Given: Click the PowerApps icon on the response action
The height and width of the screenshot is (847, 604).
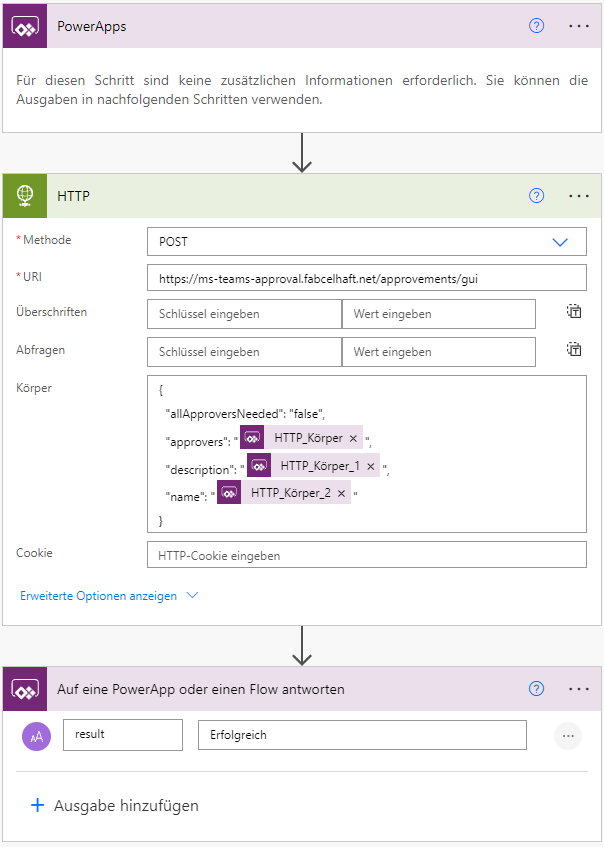Looking at the screenshot, I should click(25, 689).
